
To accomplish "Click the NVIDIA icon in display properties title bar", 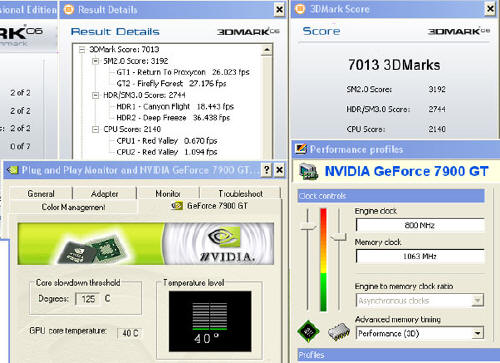I will point(13,170).
